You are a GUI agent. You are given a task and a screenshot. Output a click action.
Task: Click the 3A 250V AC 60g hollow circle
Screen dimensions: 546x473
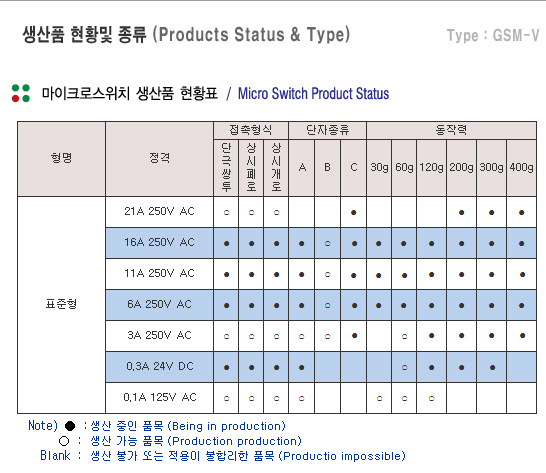(x=404, y=336)
